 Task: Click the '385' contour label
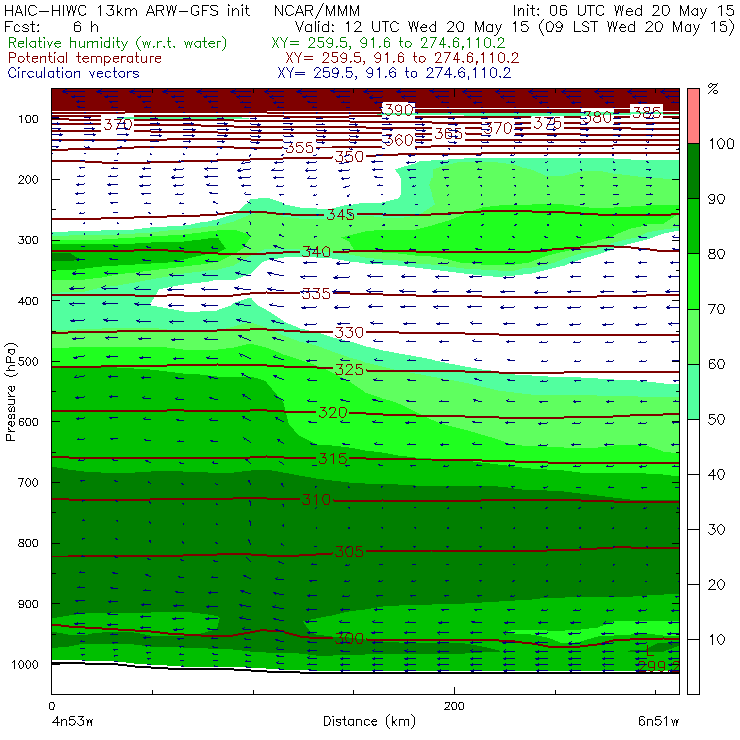tap(647, 112)
